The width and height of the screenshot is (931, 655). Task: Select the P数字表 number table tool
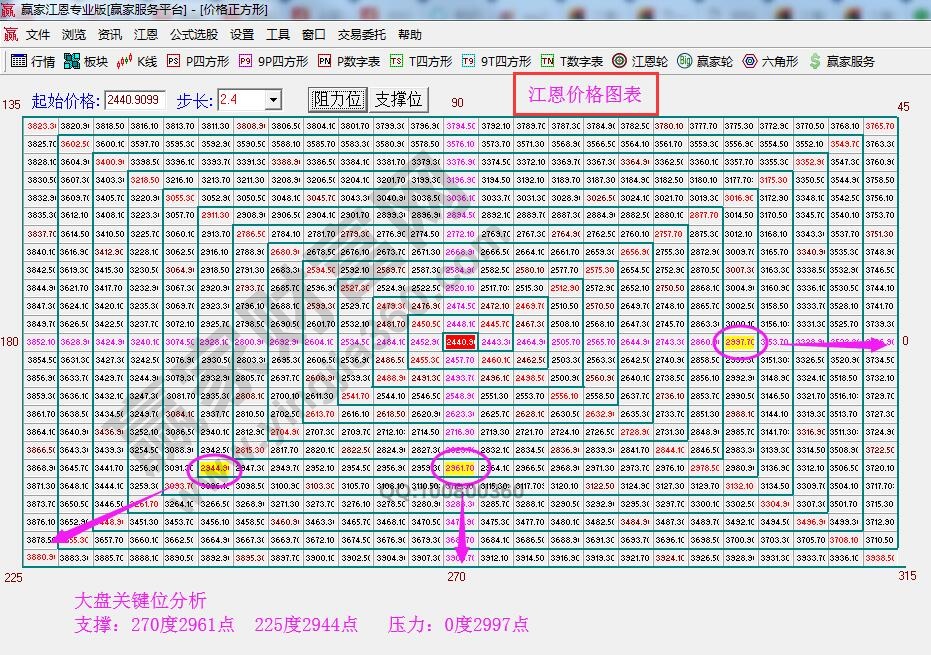click(348, 60)
